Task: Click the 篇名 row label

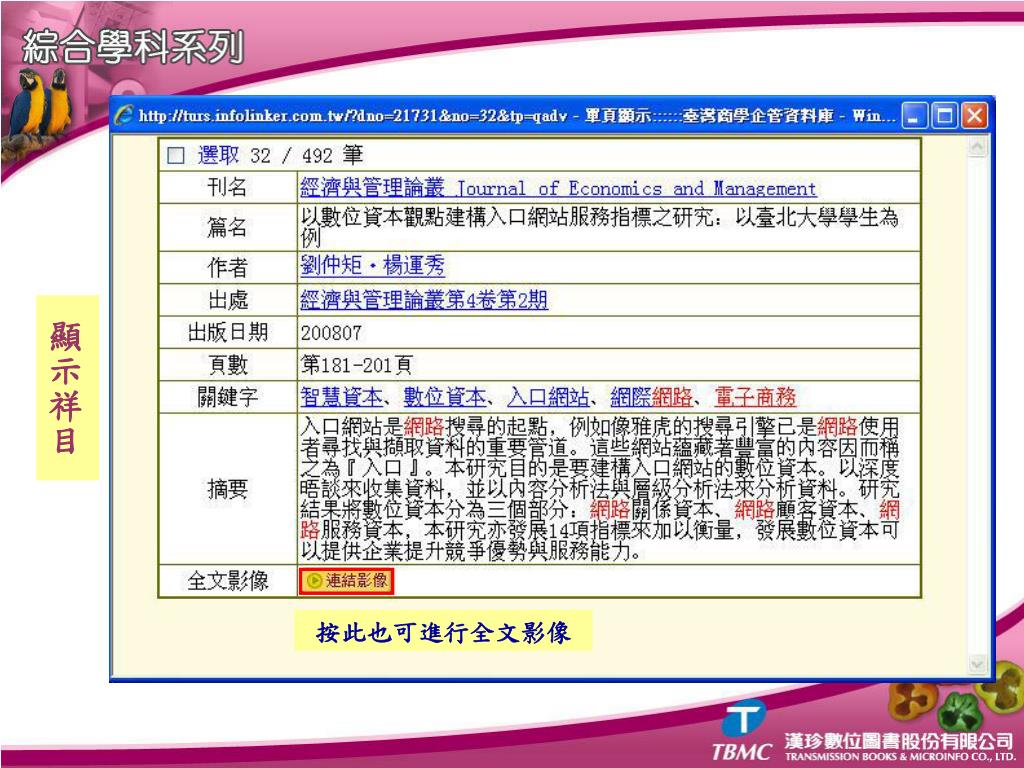Action: pos(227,227)
